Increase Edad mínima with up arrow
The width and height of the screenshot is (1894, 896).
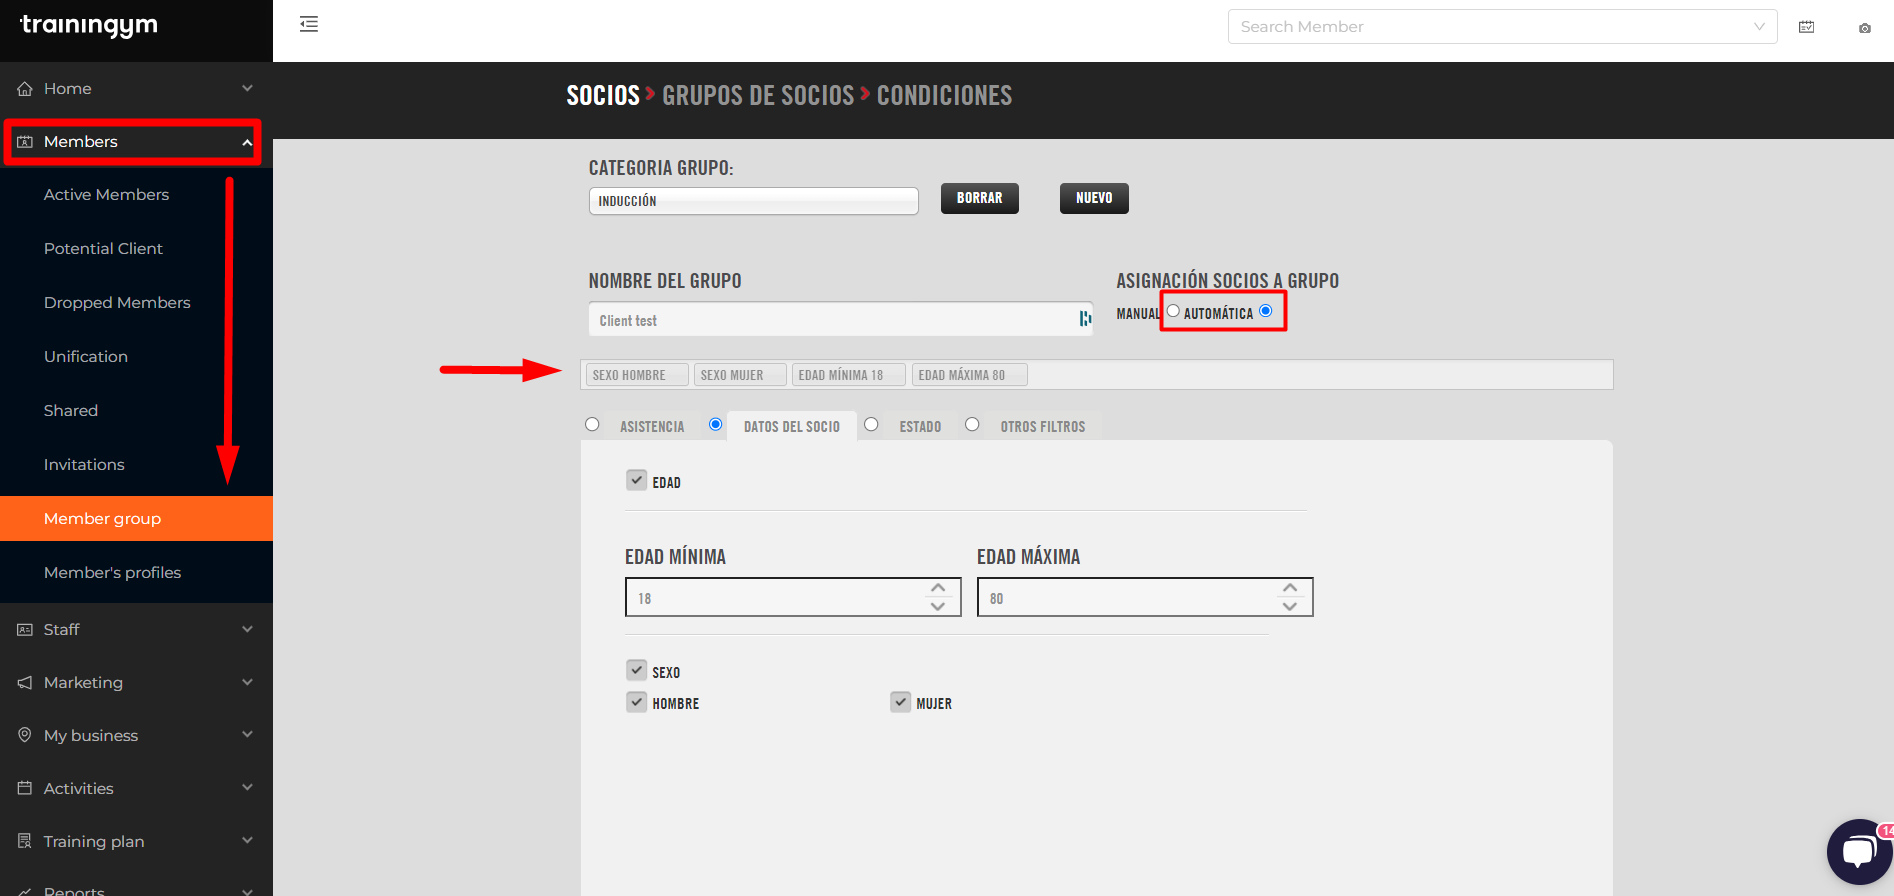(x=938, y=588)
